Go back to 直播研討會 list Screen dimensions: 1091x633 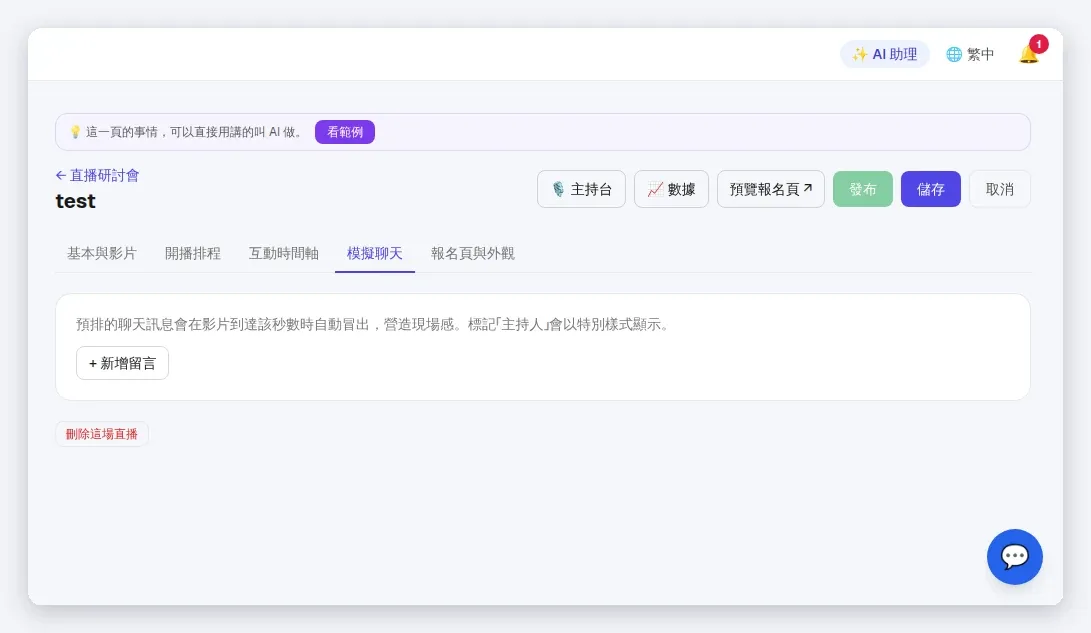pyautogui.click(x=97, y=175)
